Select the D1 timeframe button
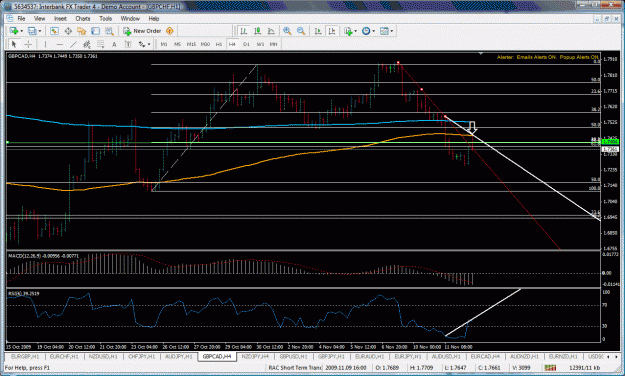The height and width of the screenshot is (376, 625). point(246,44)
